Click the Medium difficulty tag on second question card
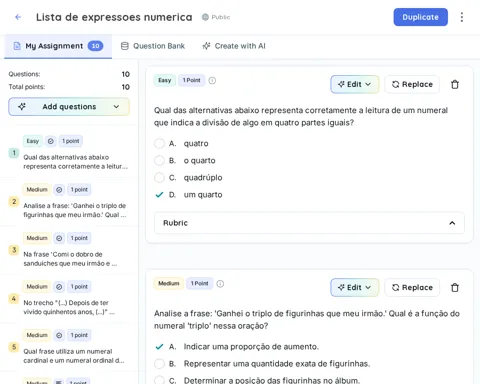 [x=169, y=283]
